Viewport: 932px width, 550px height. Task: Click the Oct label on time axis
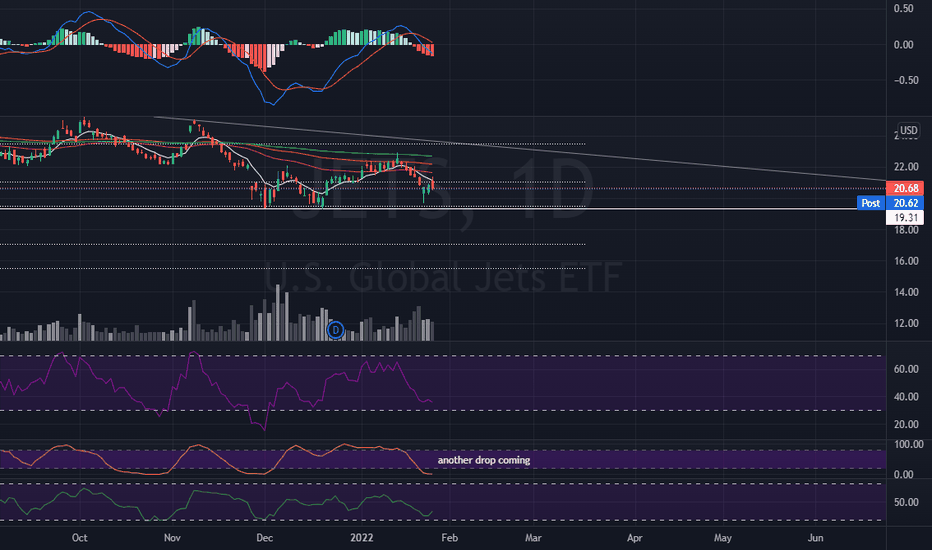coord(80,538)
